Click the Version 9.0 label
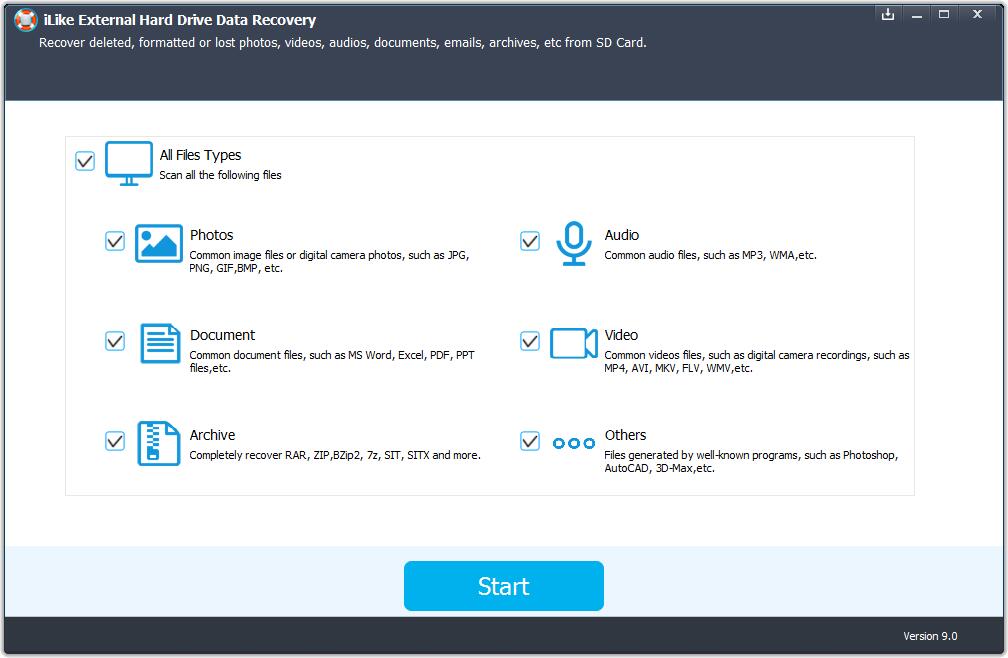 click(930, 636)
